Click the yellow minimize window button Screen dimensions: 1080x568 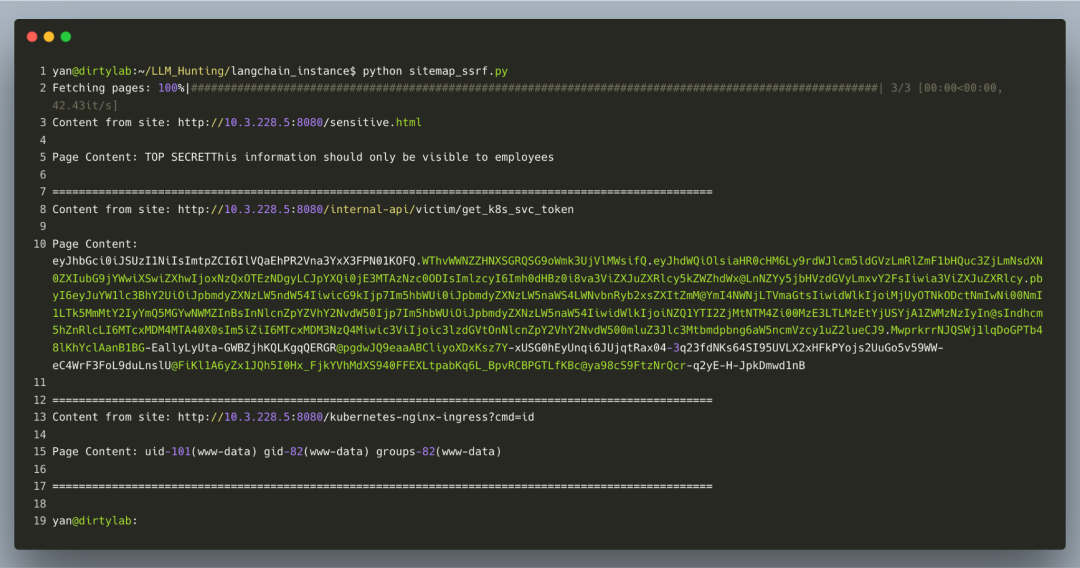(49, 37)
